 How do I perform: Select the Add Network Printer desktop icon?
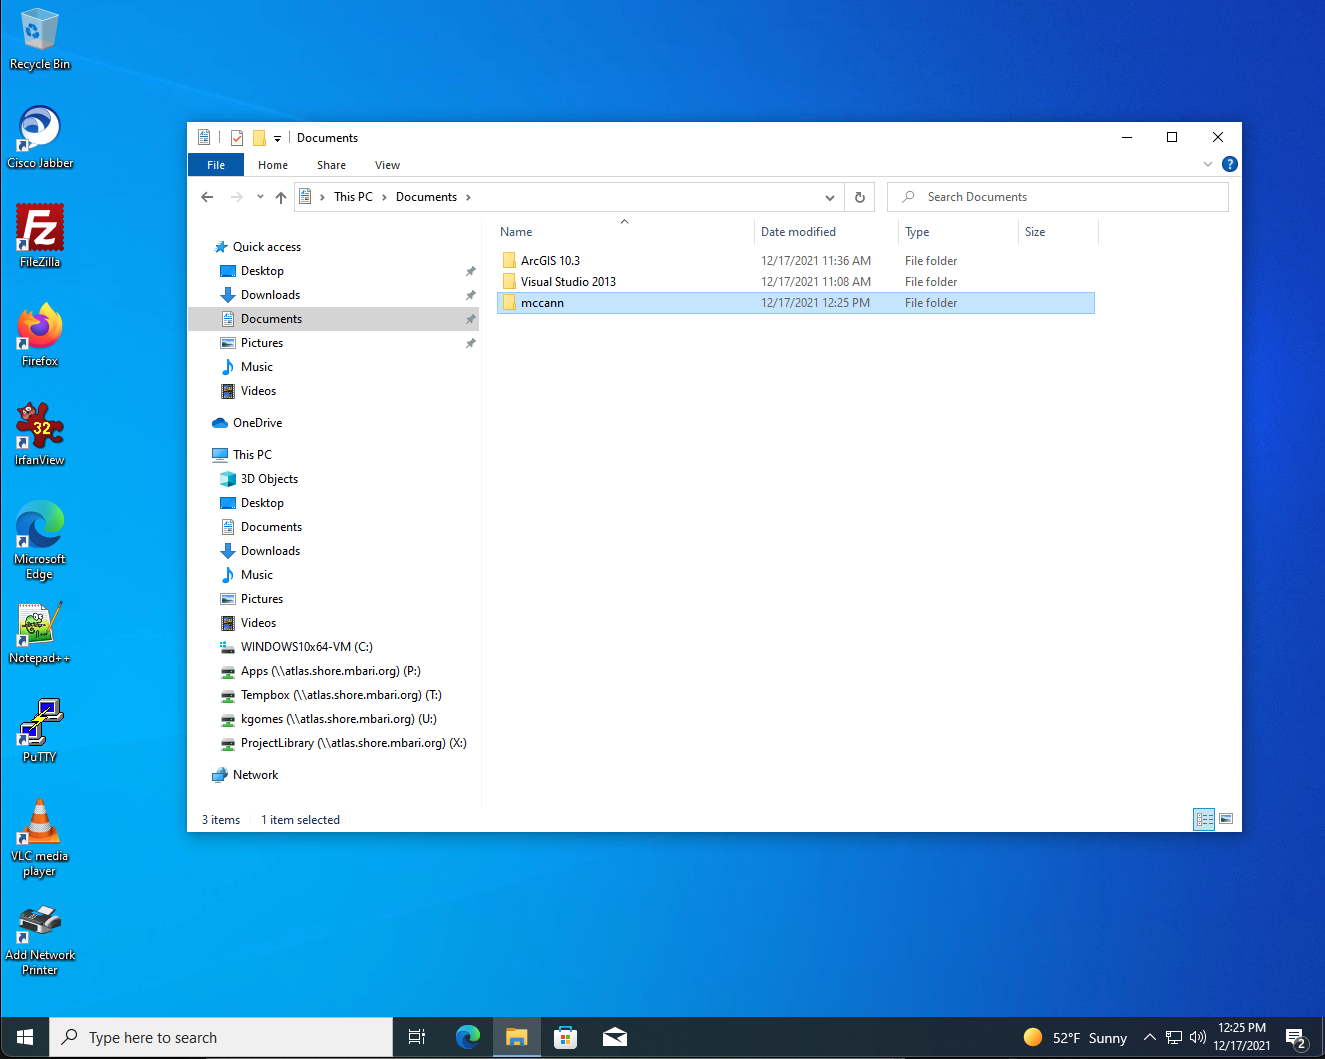(40, 940)
